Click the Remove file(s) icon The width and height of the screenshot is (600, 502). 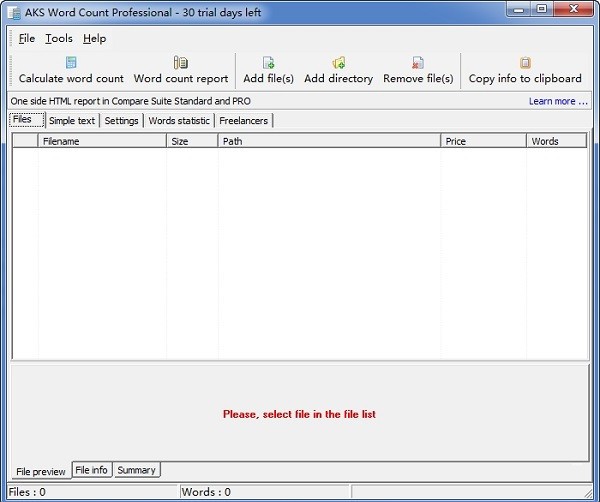pyautogui.click(x=418, y=62)
